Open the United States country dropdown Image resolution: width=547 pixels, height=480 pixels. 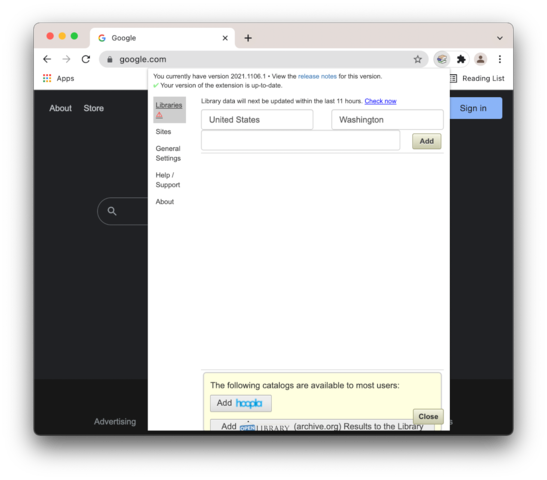click(257, 120)
